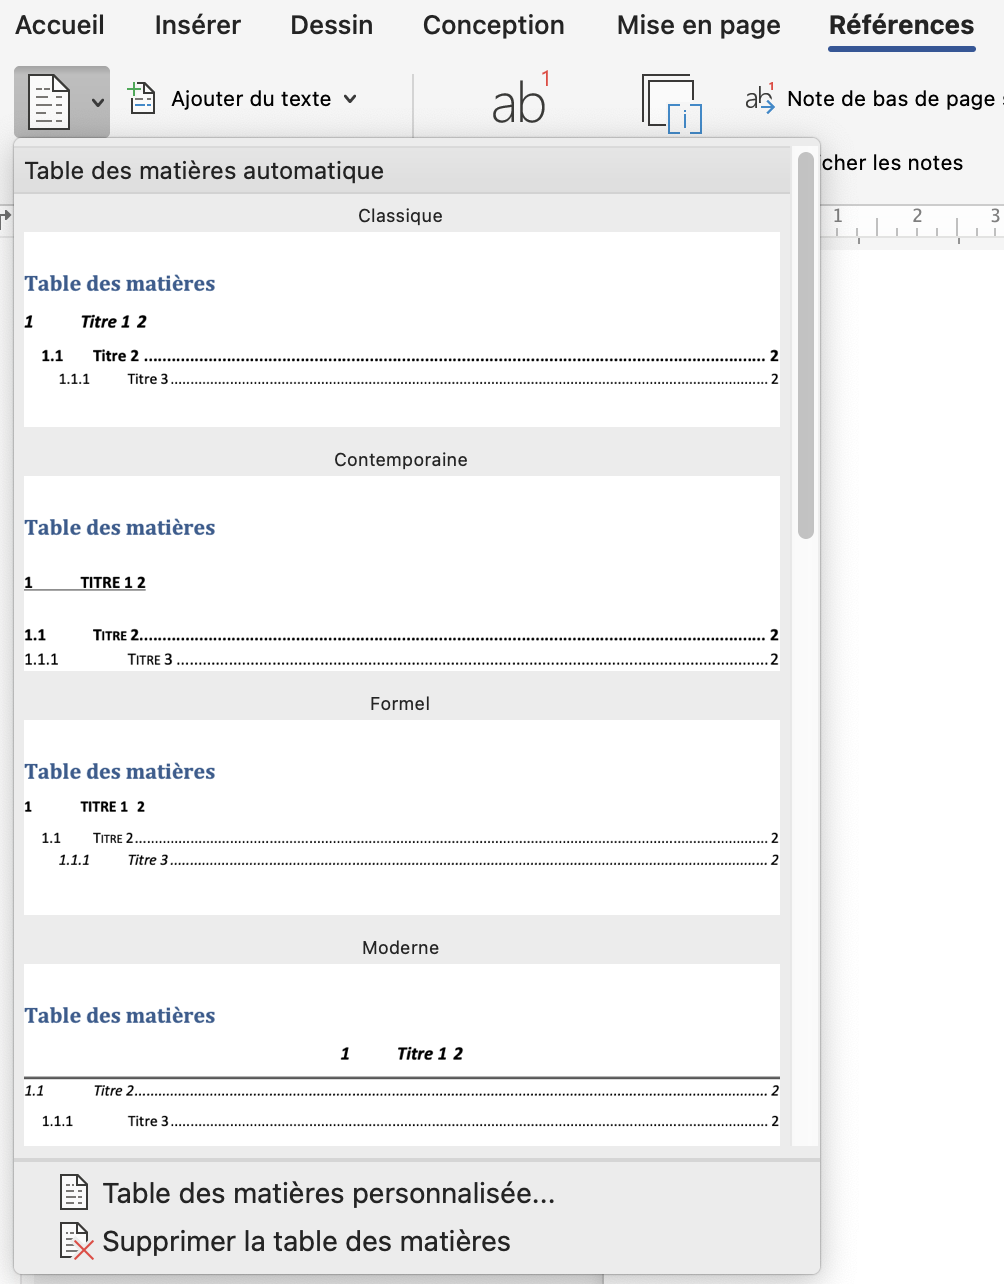Click the Note de bas de page icon
The image size is (1004, 1284).
coord(760,98)
